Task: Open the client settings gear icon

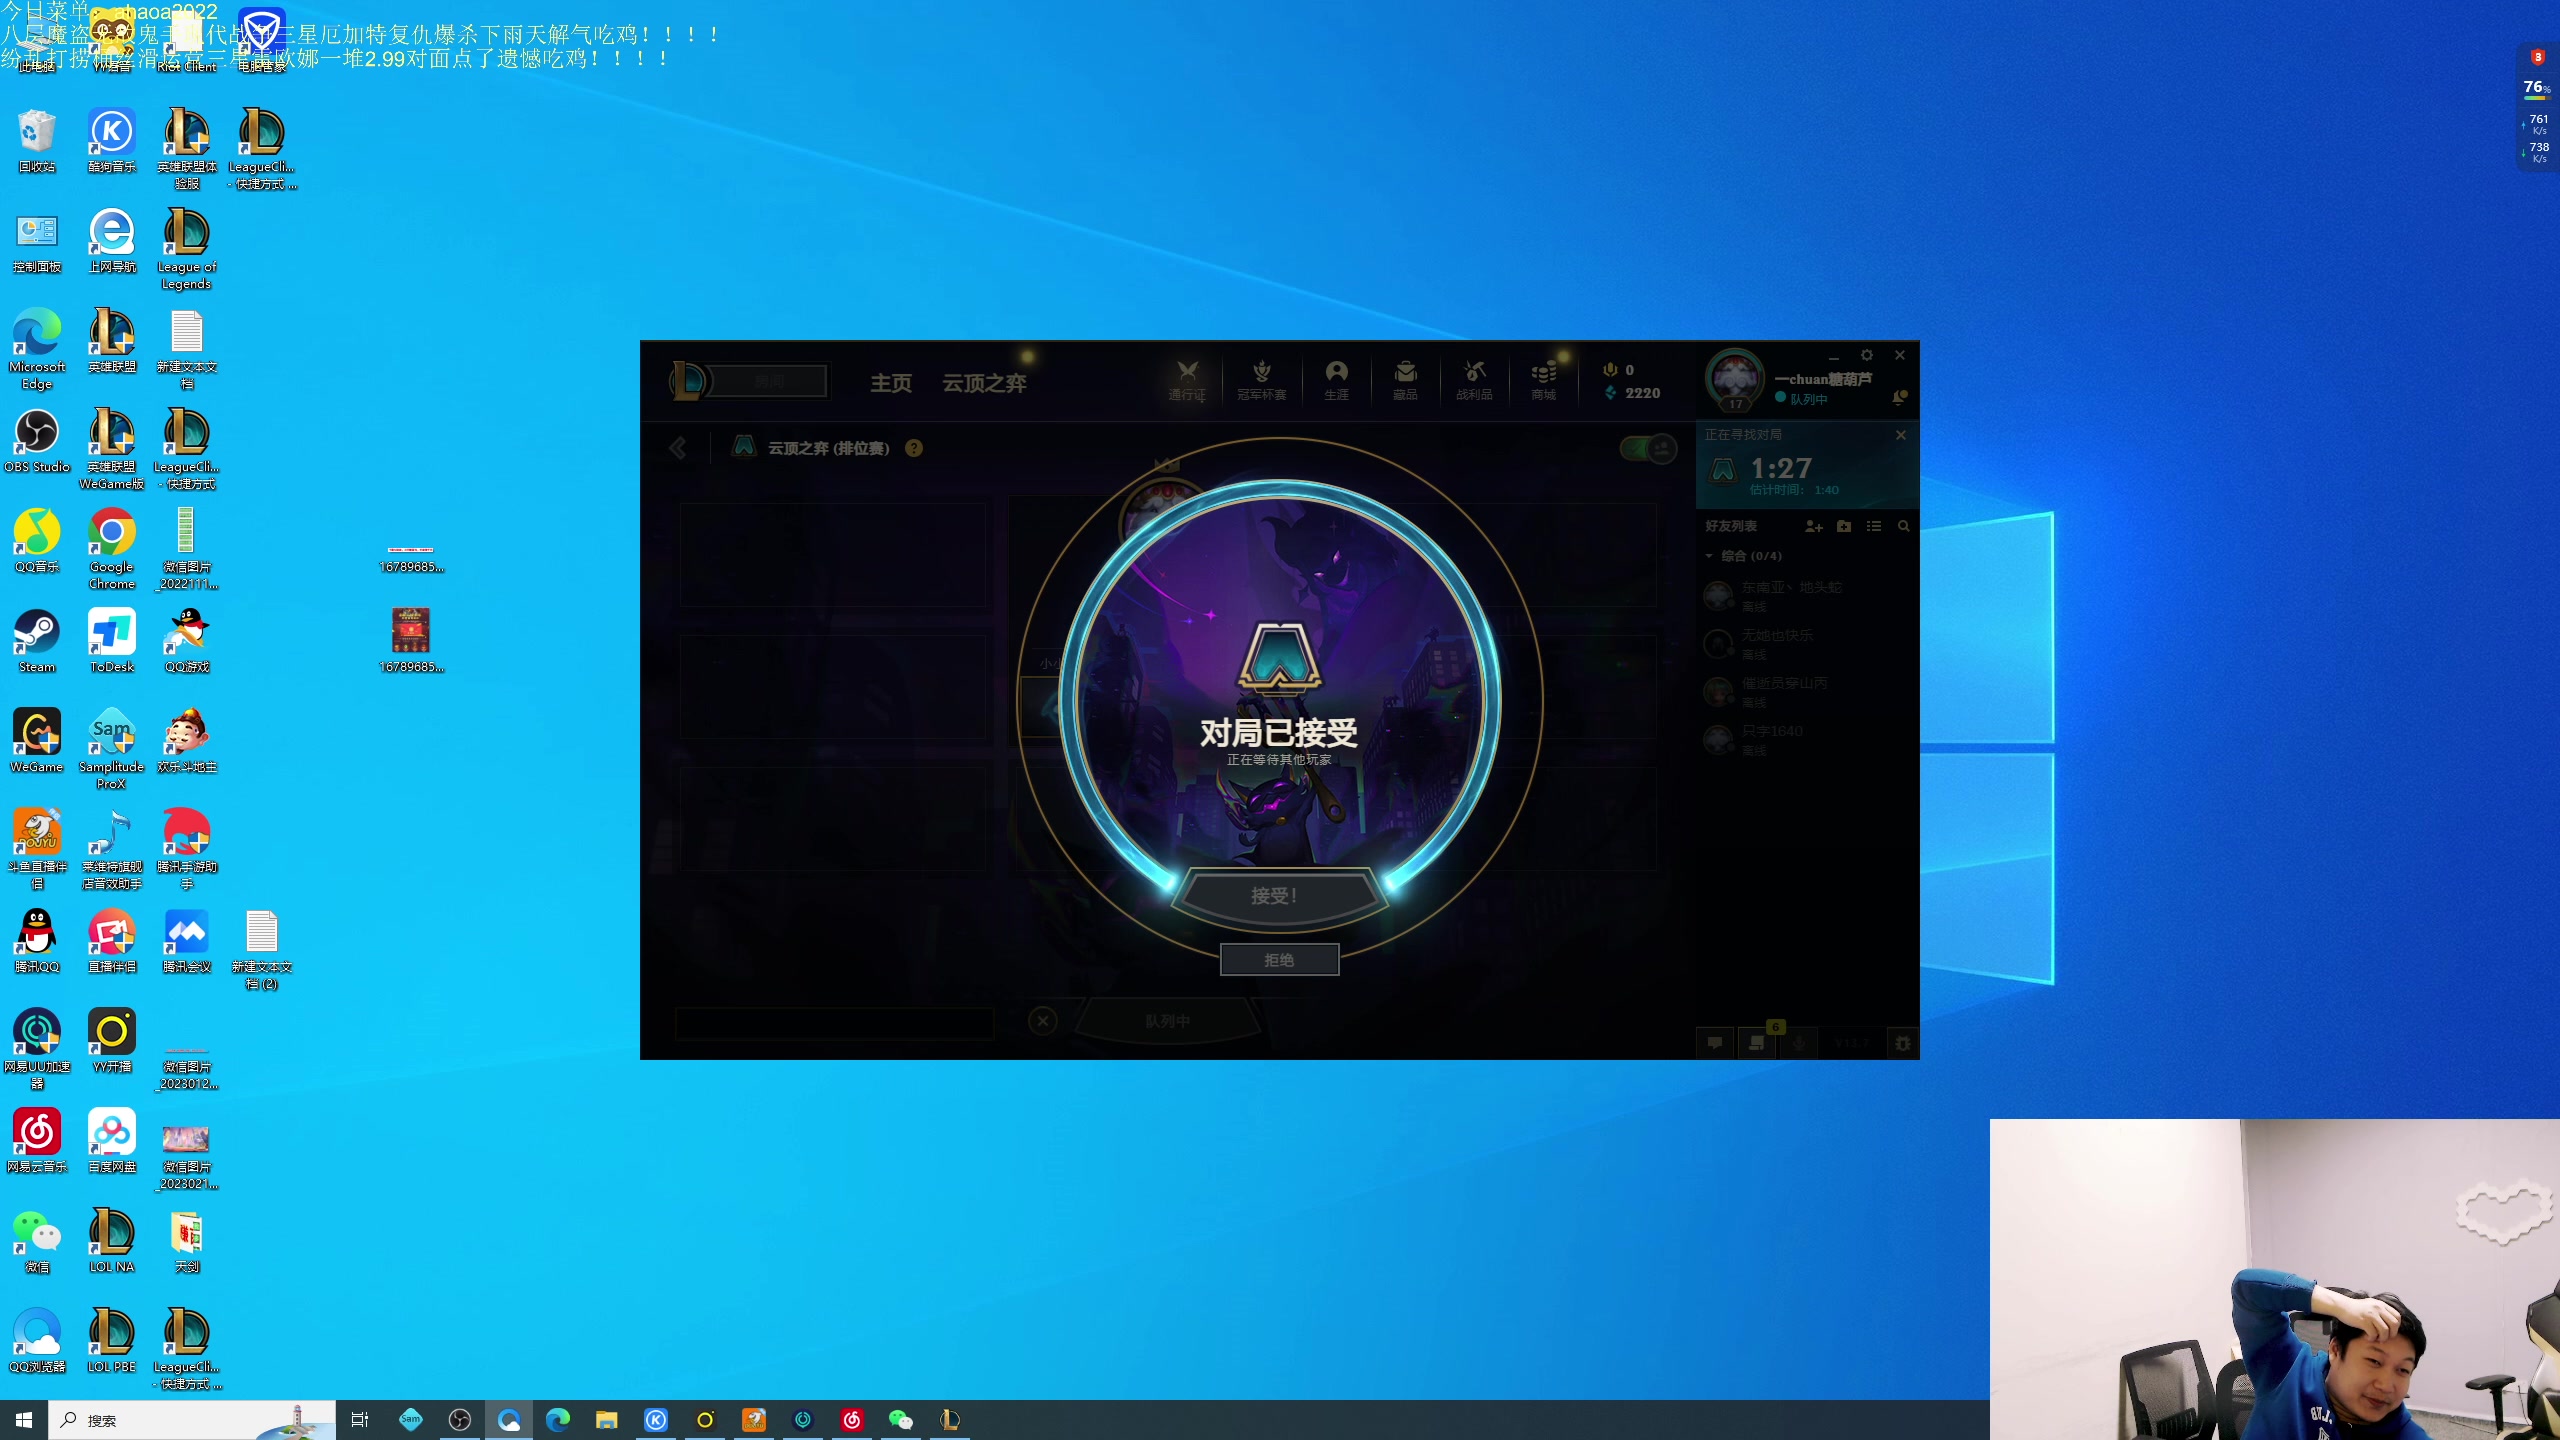Action: coord(1867,355)
